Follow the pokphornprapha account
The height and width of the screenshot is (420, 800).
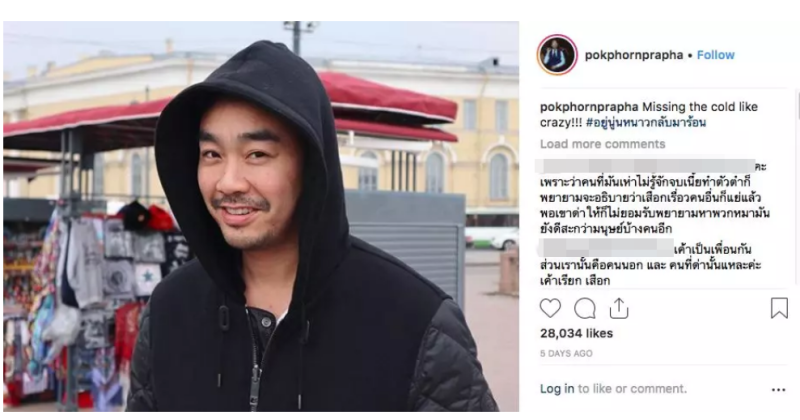[716, 55]
